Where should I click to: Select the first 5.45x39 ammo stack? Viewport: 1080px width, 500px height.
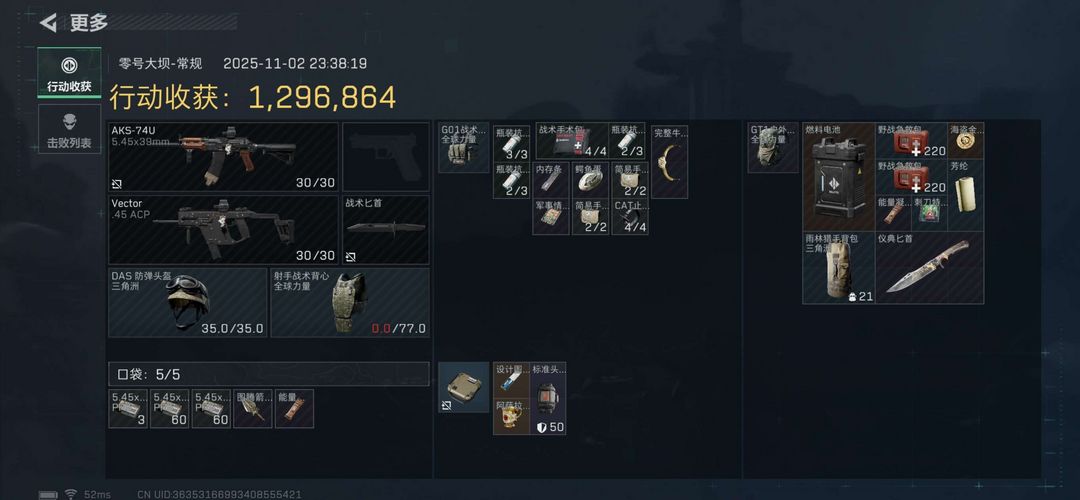click(x=129, y=408)
